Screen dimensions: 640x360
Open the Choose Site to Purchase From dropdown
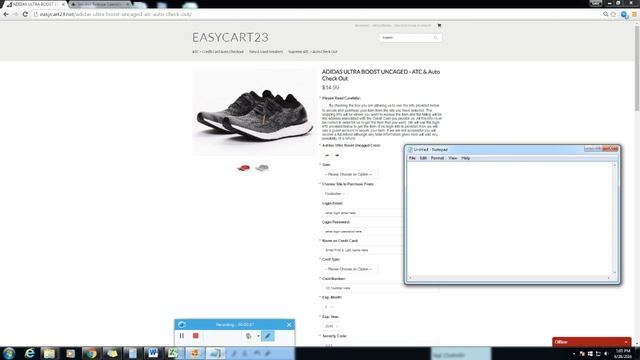pos(335,193)
